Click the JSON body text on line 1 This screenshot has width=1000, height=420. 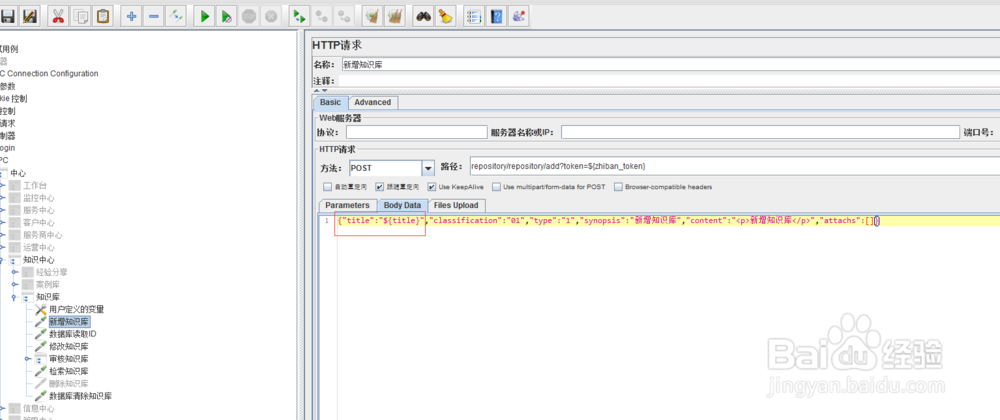coord(609,221)
